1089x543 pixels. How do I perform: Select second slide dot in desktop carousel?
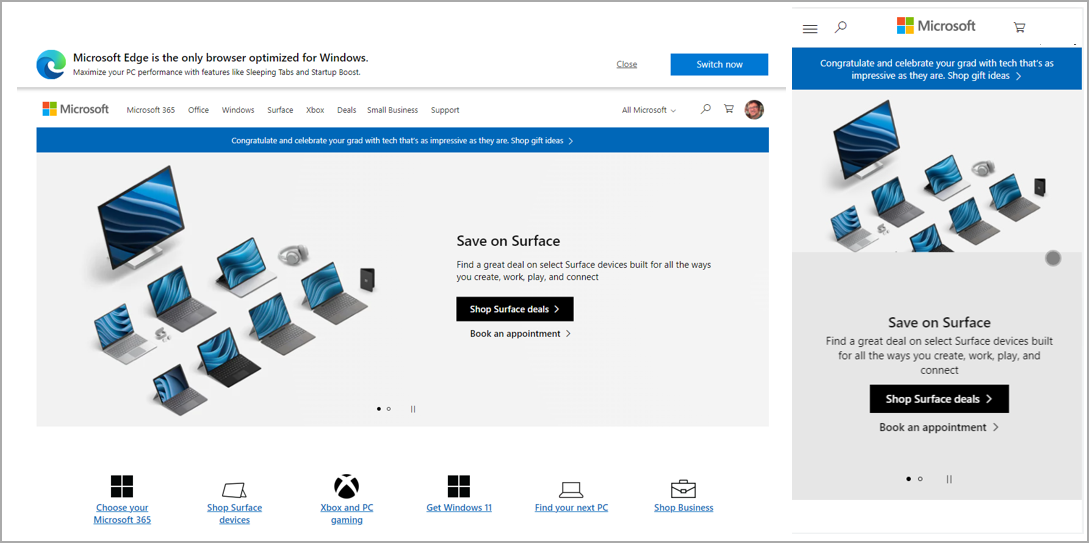(x=388, y=409)
